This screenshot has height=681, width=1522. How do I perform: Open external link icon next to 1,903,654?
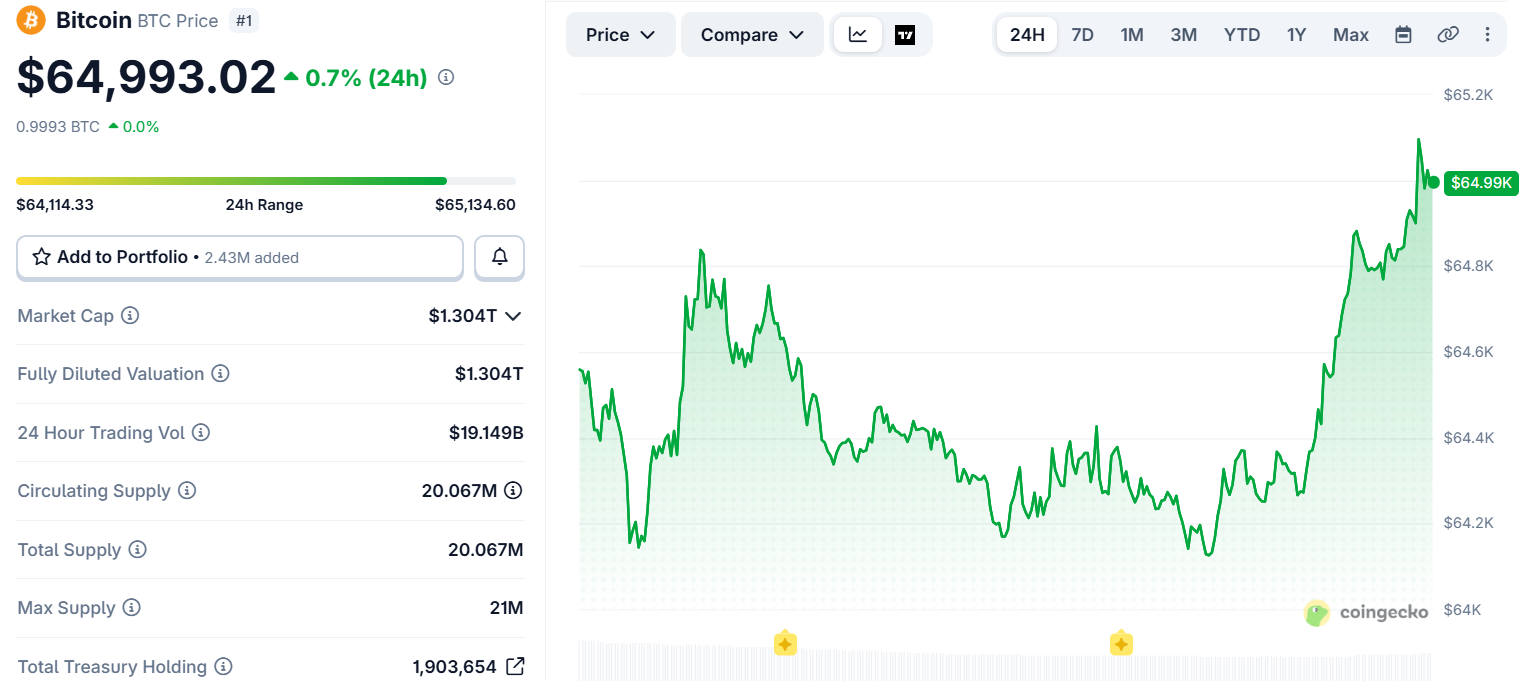(x=515, y=666)
